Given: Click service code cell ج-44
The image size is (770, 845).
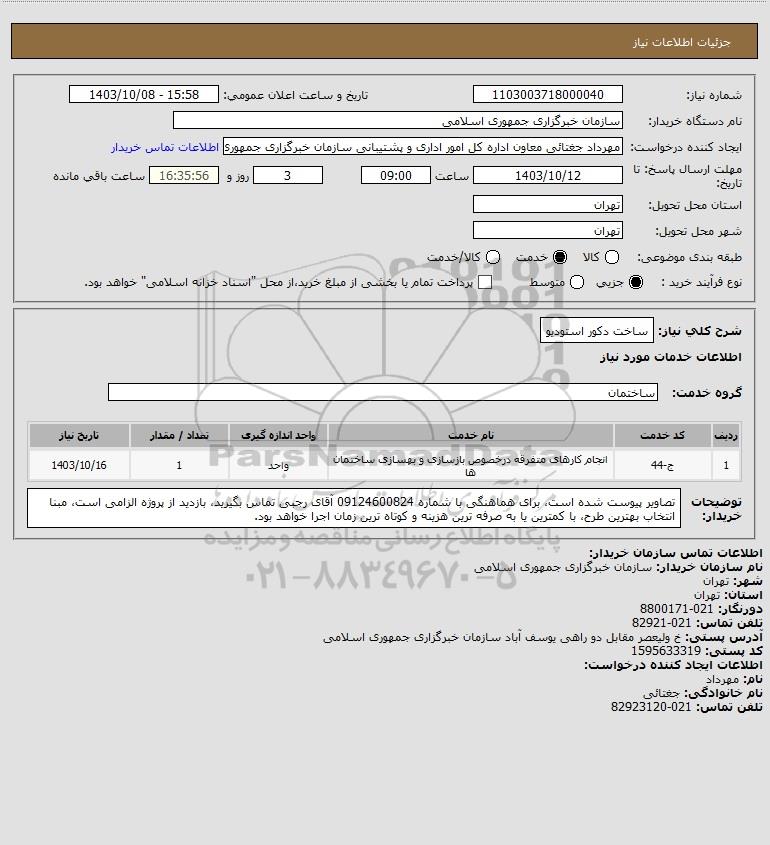Looking at the screenshot, I should coord(662,465).
